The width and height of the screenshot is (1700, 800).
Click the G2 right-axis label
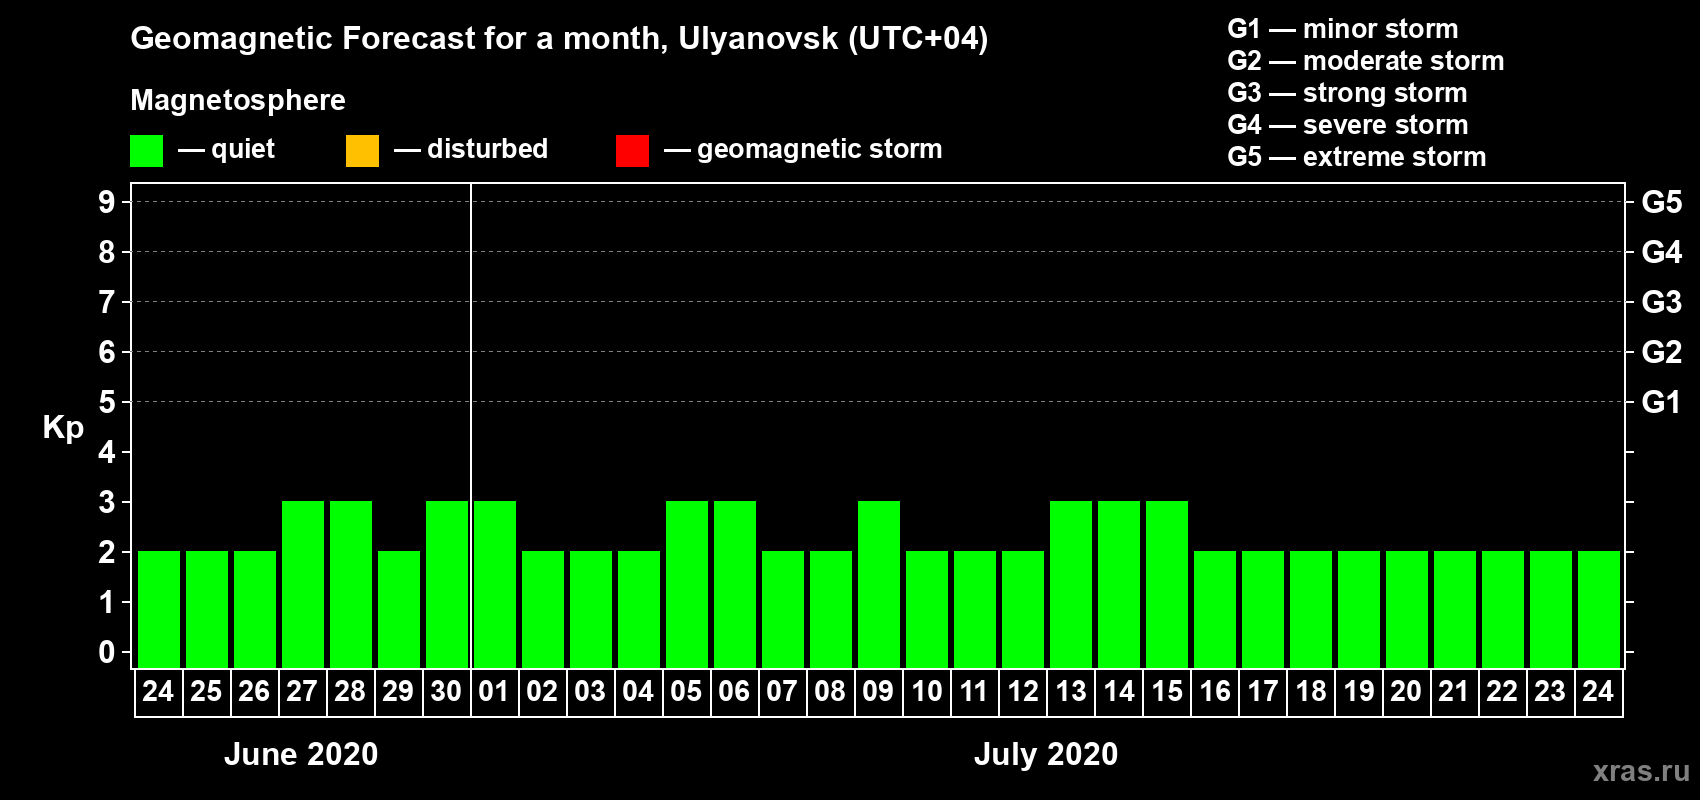pyautogui.click(x=1662, y=352)
